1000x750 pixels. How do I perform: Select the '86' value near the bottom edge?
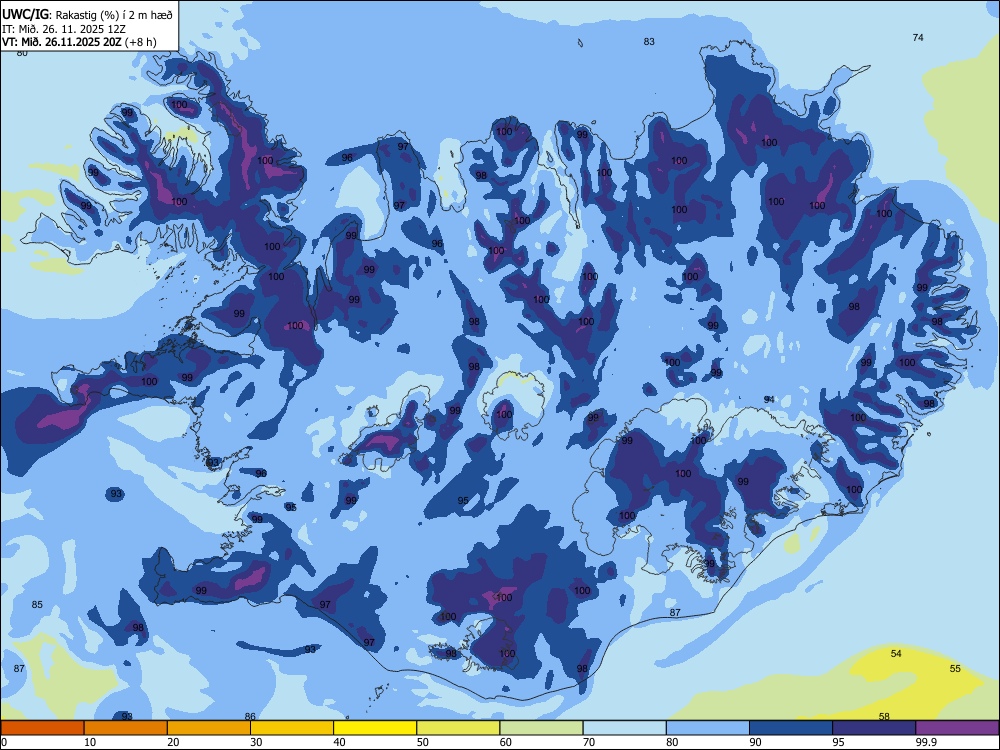[250, 717]
